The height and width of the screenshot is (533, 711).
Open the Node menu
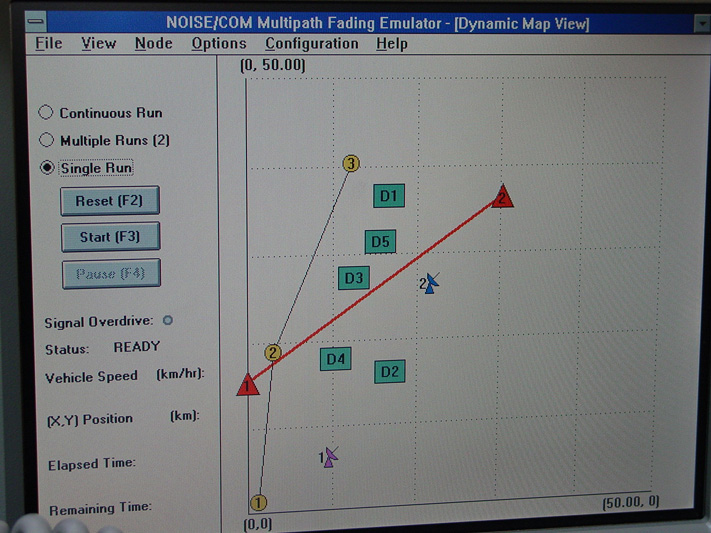pos(153,44)
